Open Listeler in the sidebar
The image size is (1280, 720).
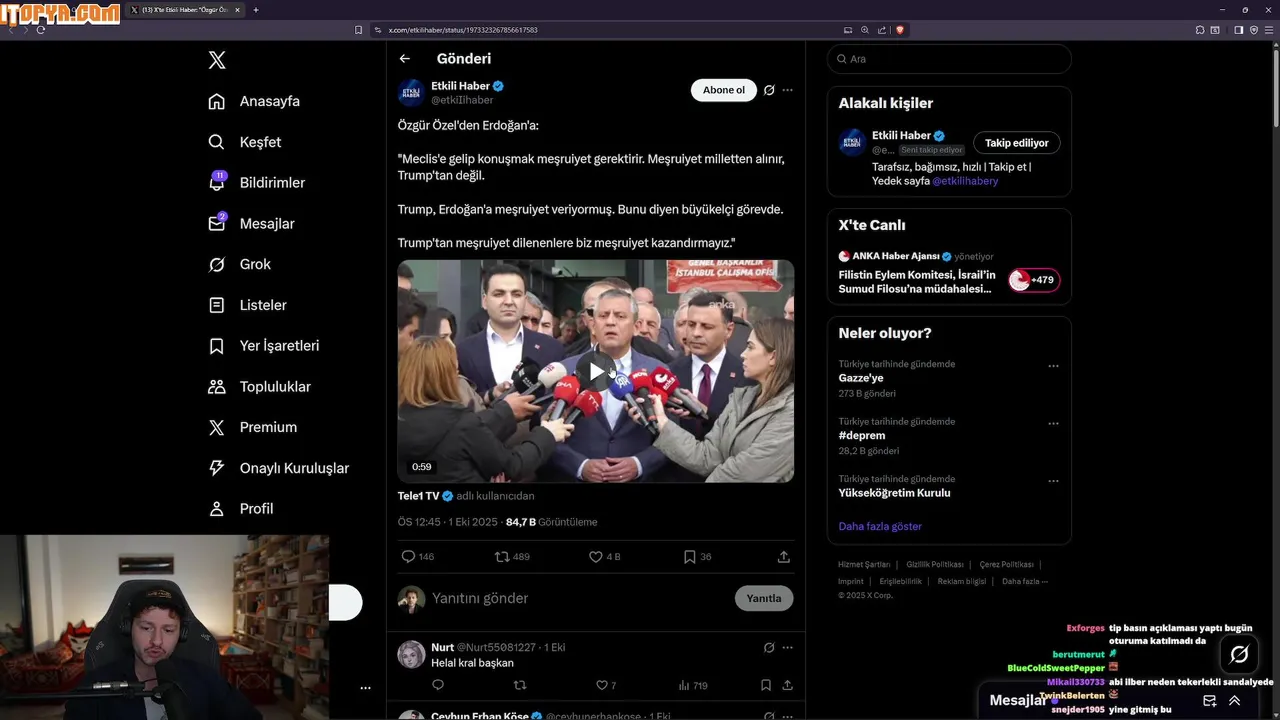click(x=247, y=305)
